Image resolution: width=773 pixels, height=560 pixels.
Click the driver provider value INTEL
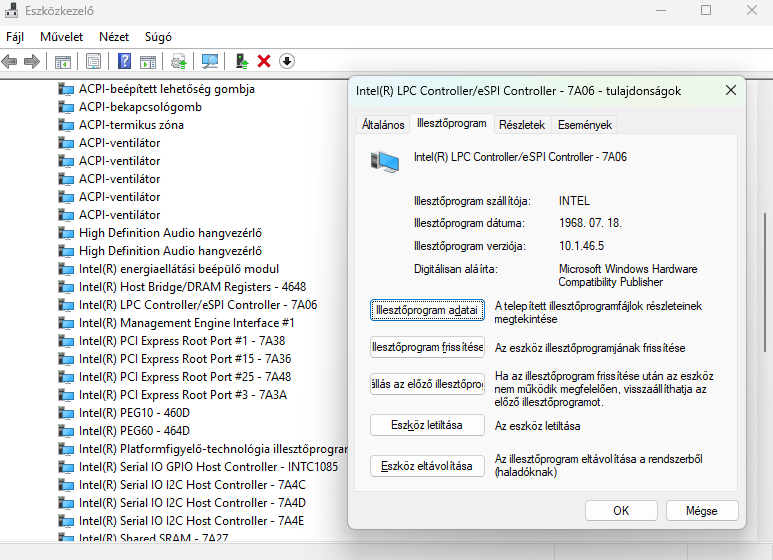(x=574, y=201)
